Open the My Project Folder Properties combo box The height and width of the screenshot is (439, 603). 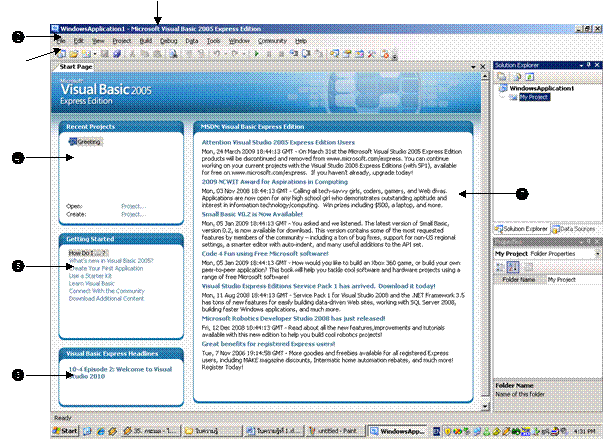pos(547,254)
